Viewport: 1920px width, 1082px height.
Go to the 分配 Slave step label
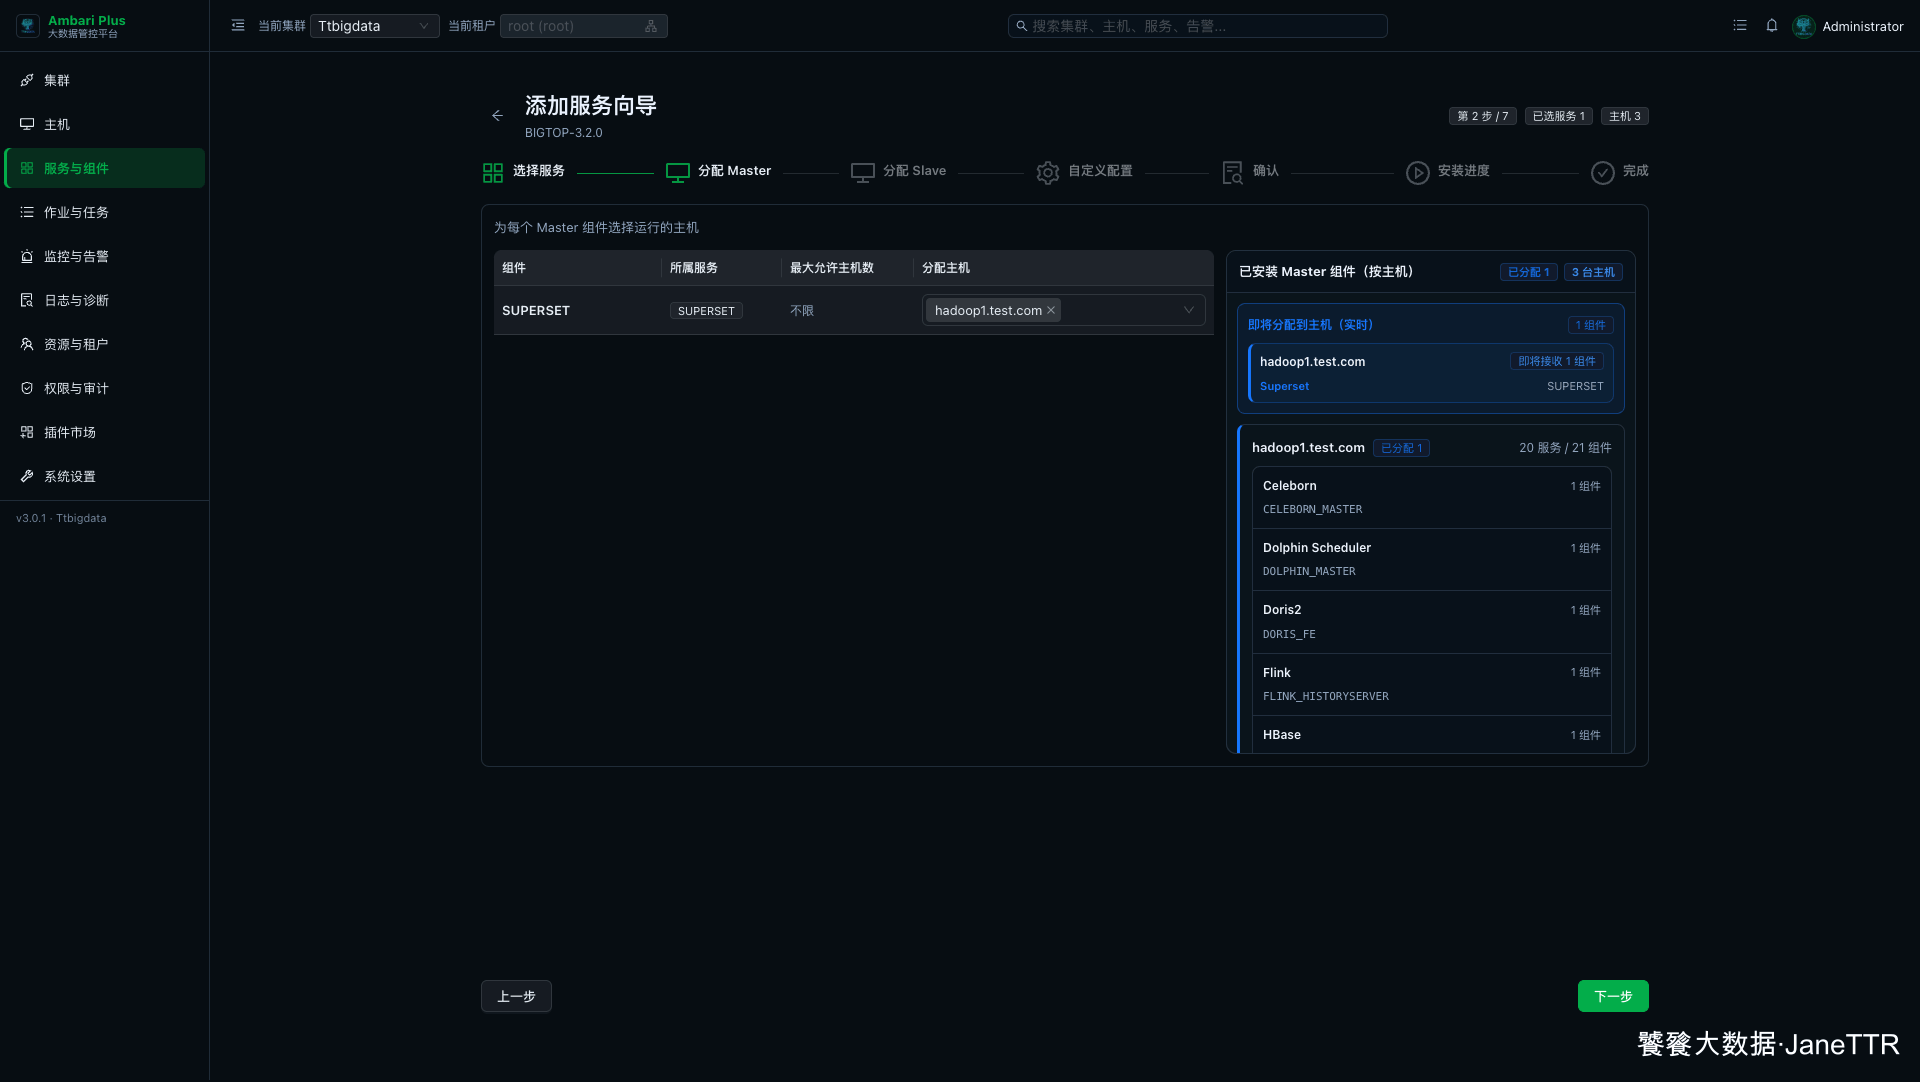coord(914,171)
